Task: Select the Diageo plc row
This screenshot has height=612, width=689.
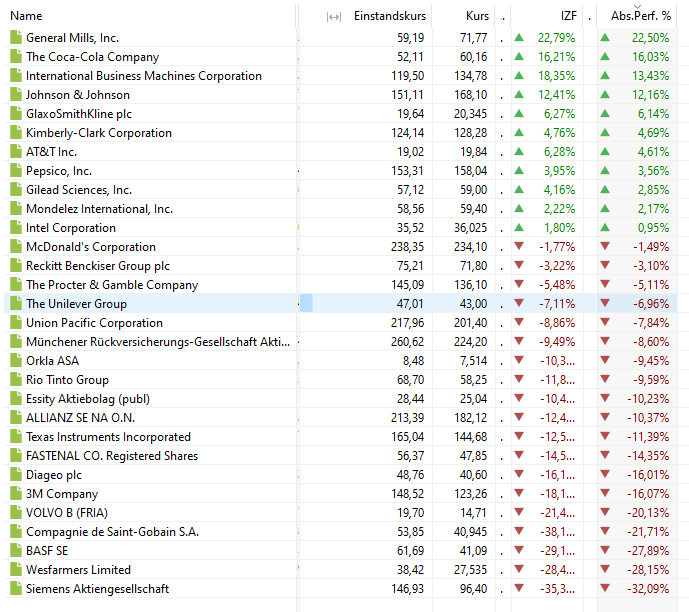Action: click(341, 474)
